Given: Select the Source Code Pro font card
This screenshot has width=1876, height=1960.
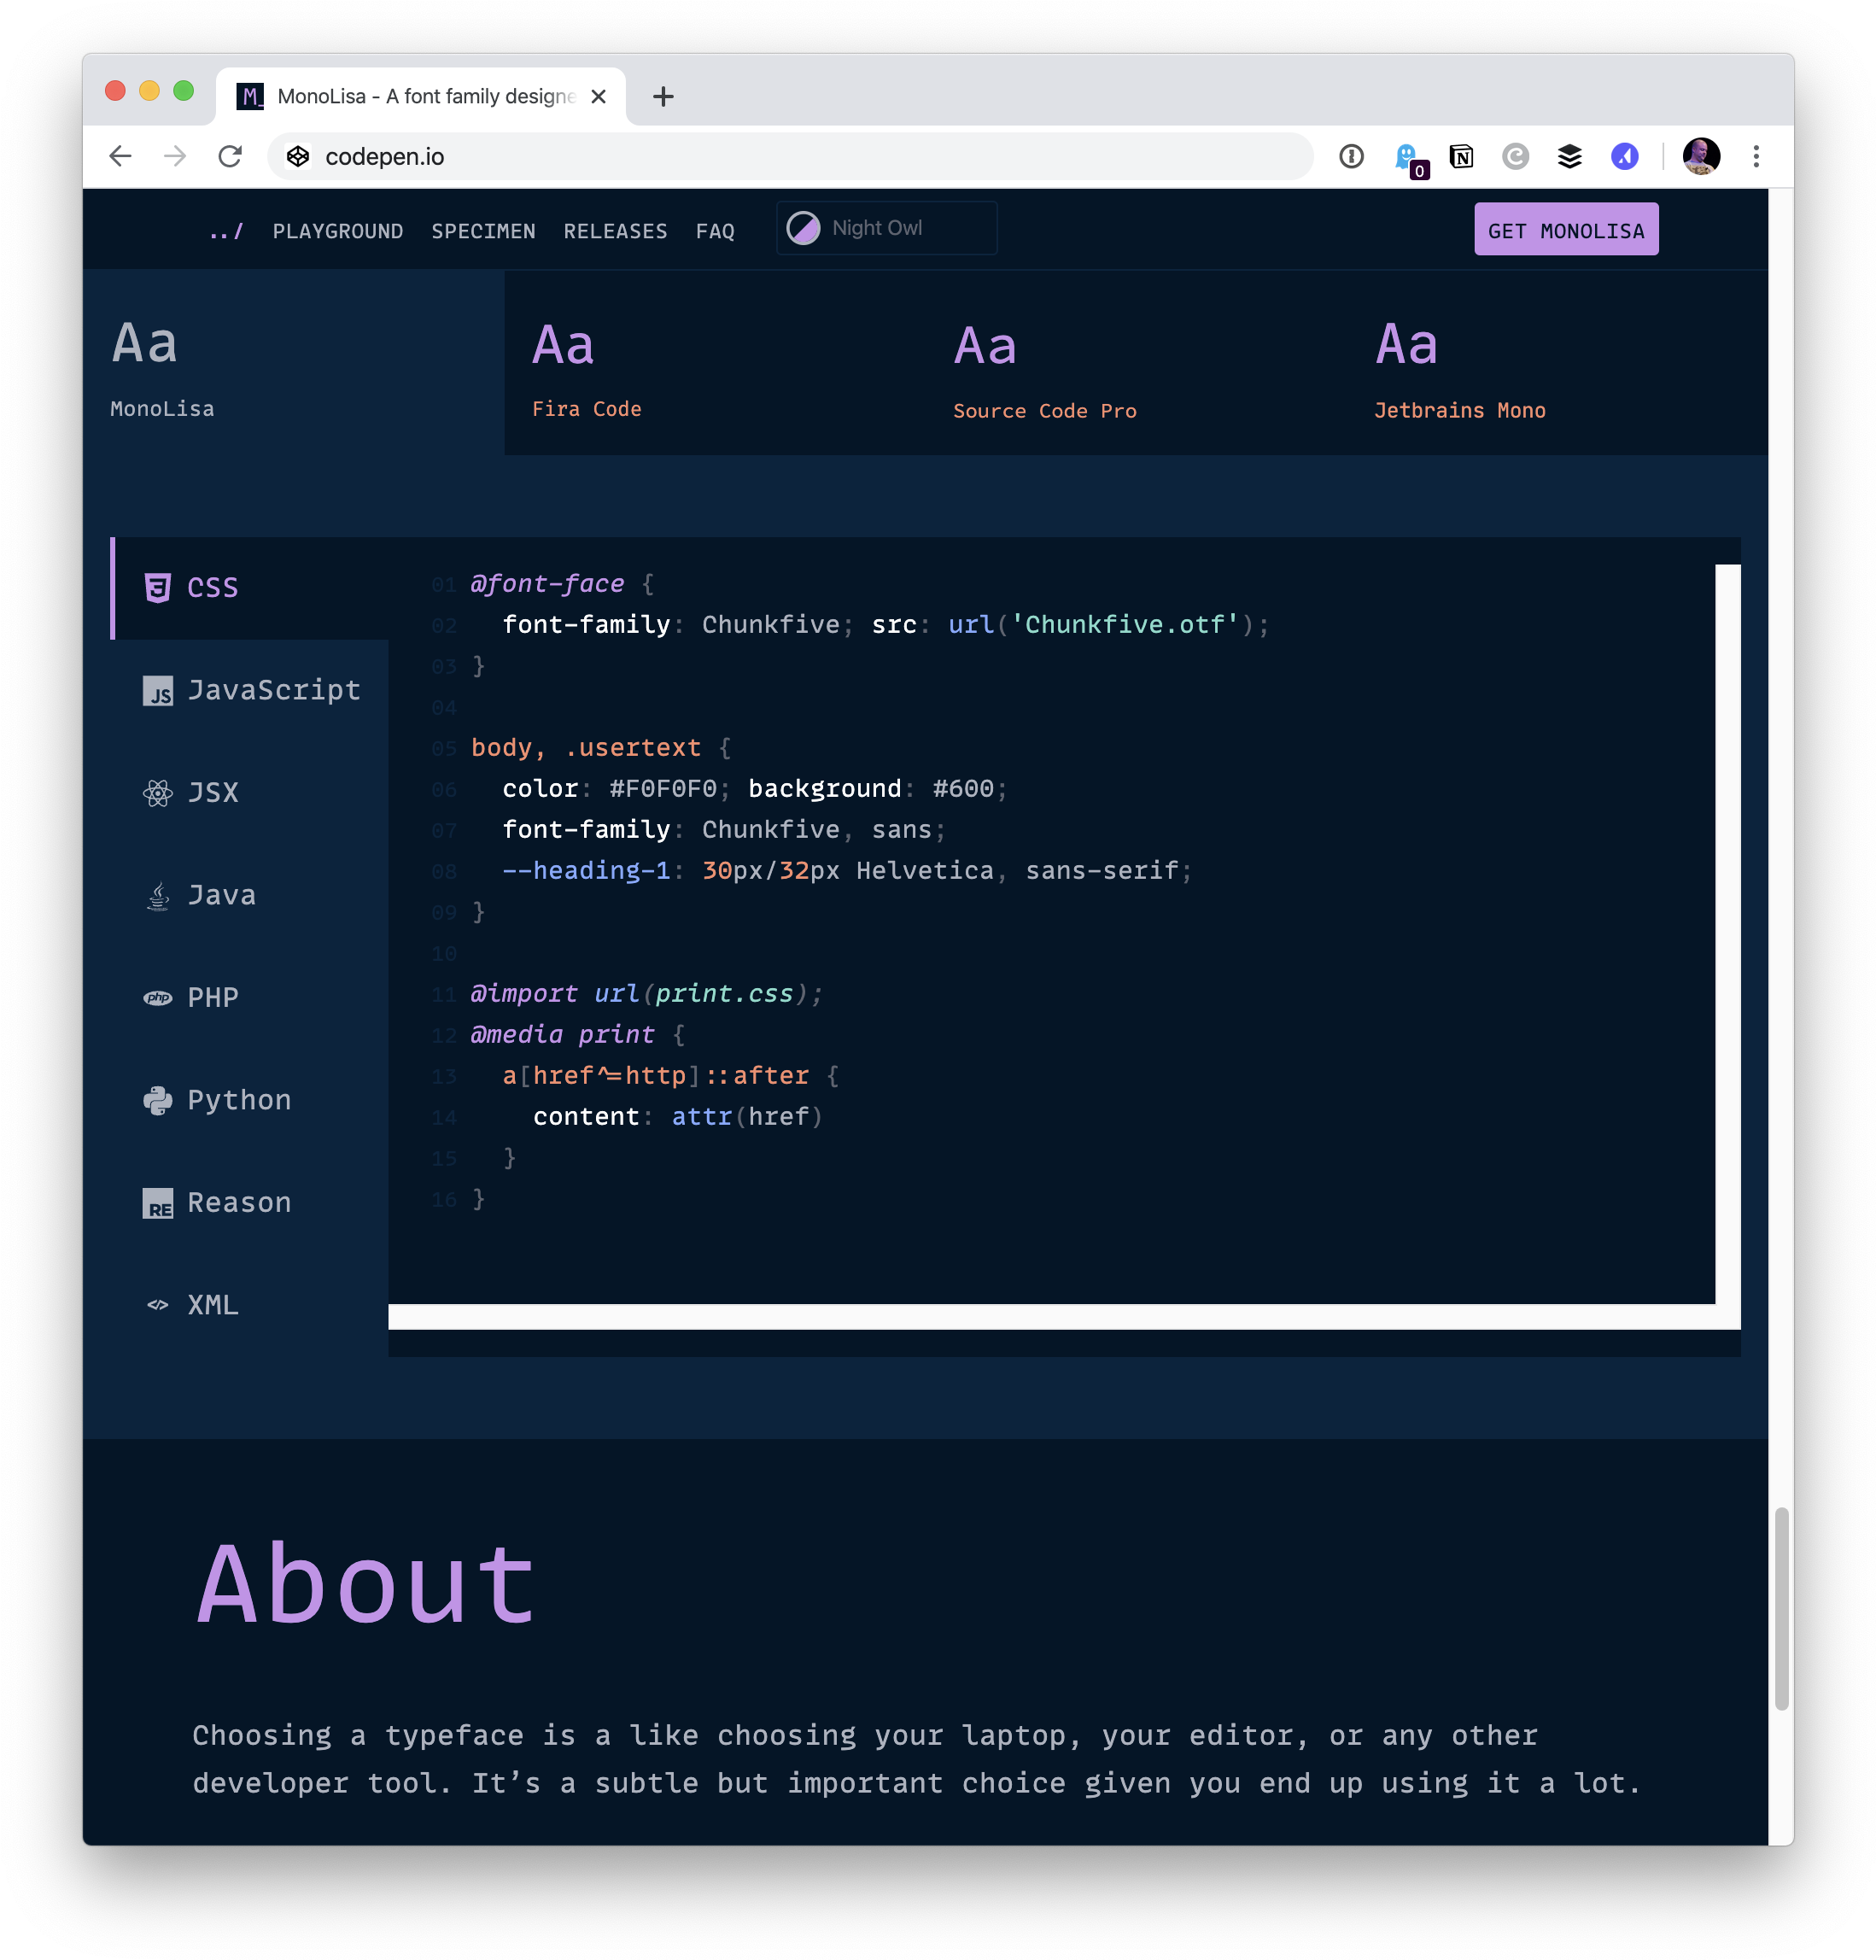Looking at the screenshot, I should pos(1136,363).
